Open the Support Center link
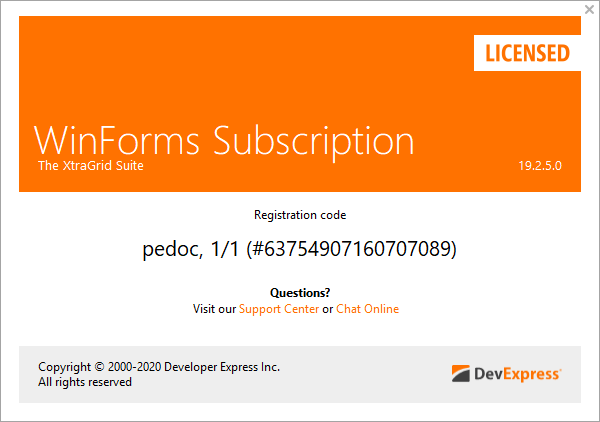 pyautogui.click(x=279, y=309)
